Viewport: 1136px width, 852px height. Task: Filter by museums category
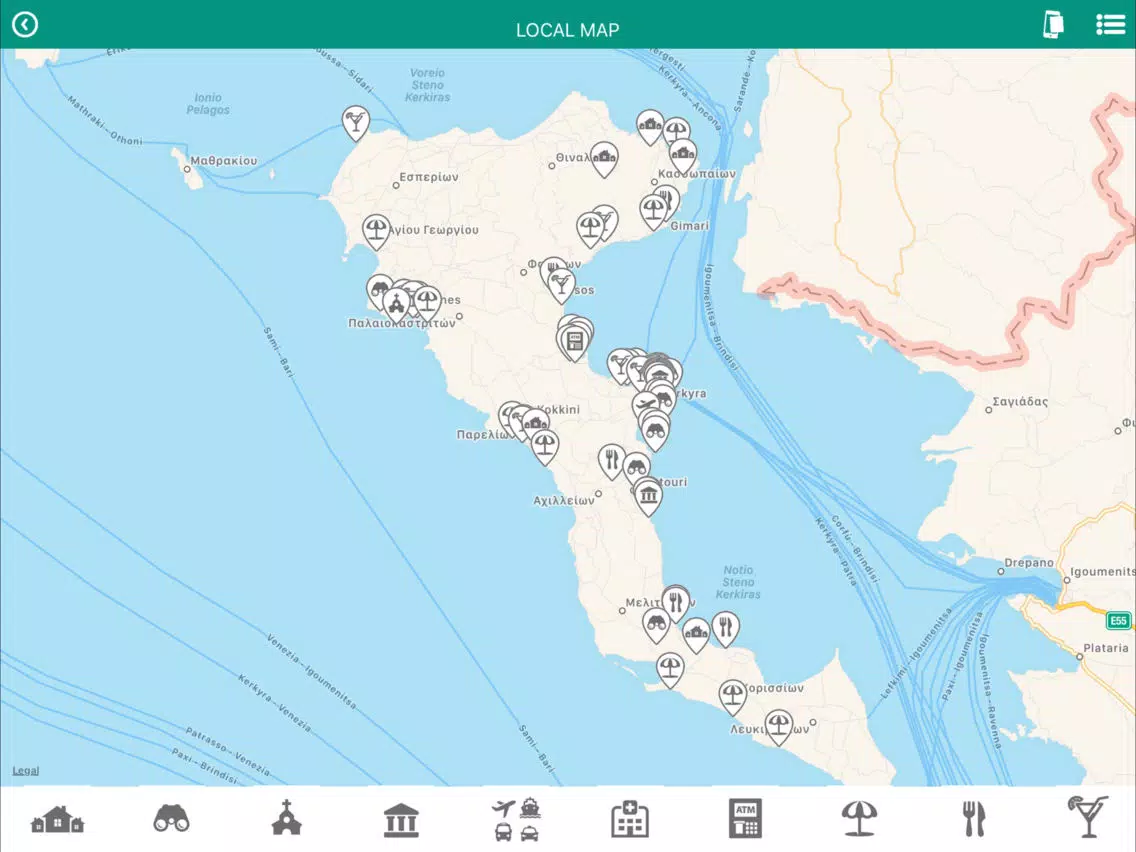point(401,820)
